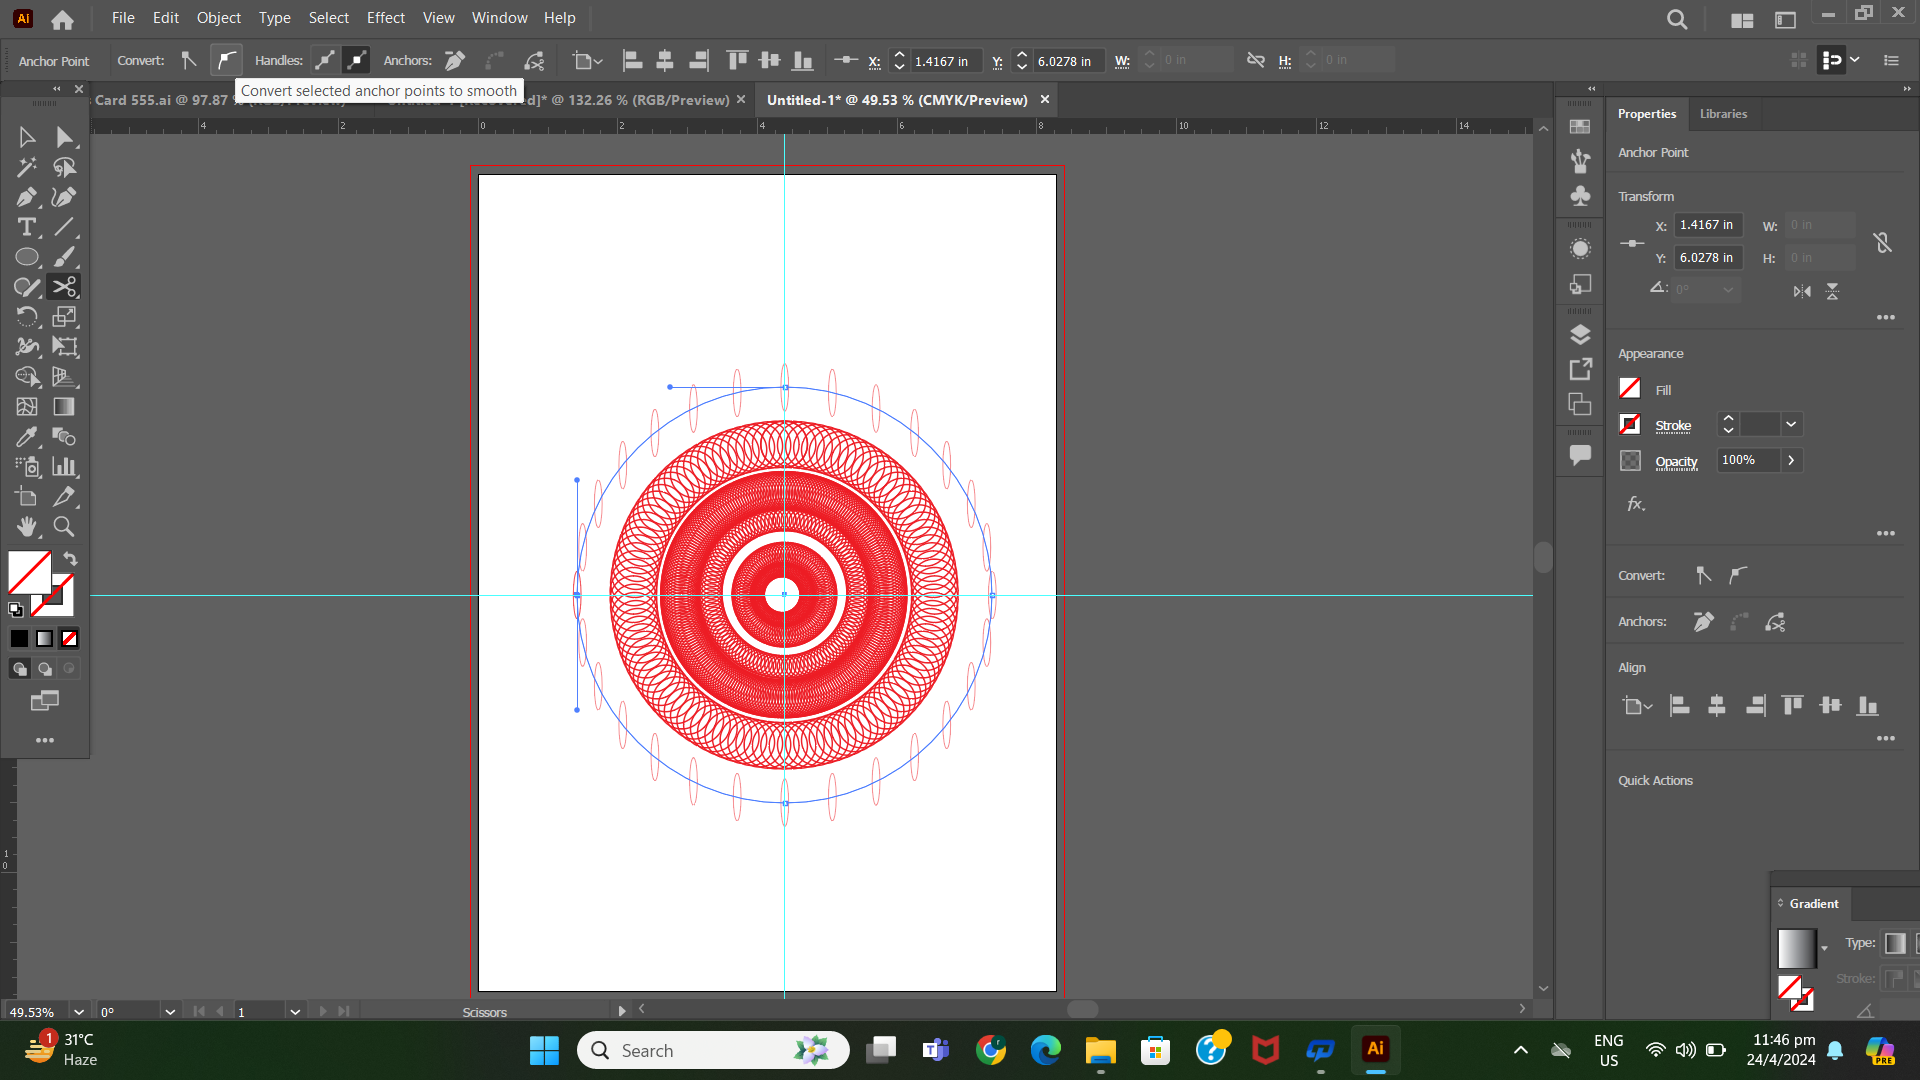1920x1080 pixels.
Task: Select the Magic Wand tool
Action: tap(27, 167)
